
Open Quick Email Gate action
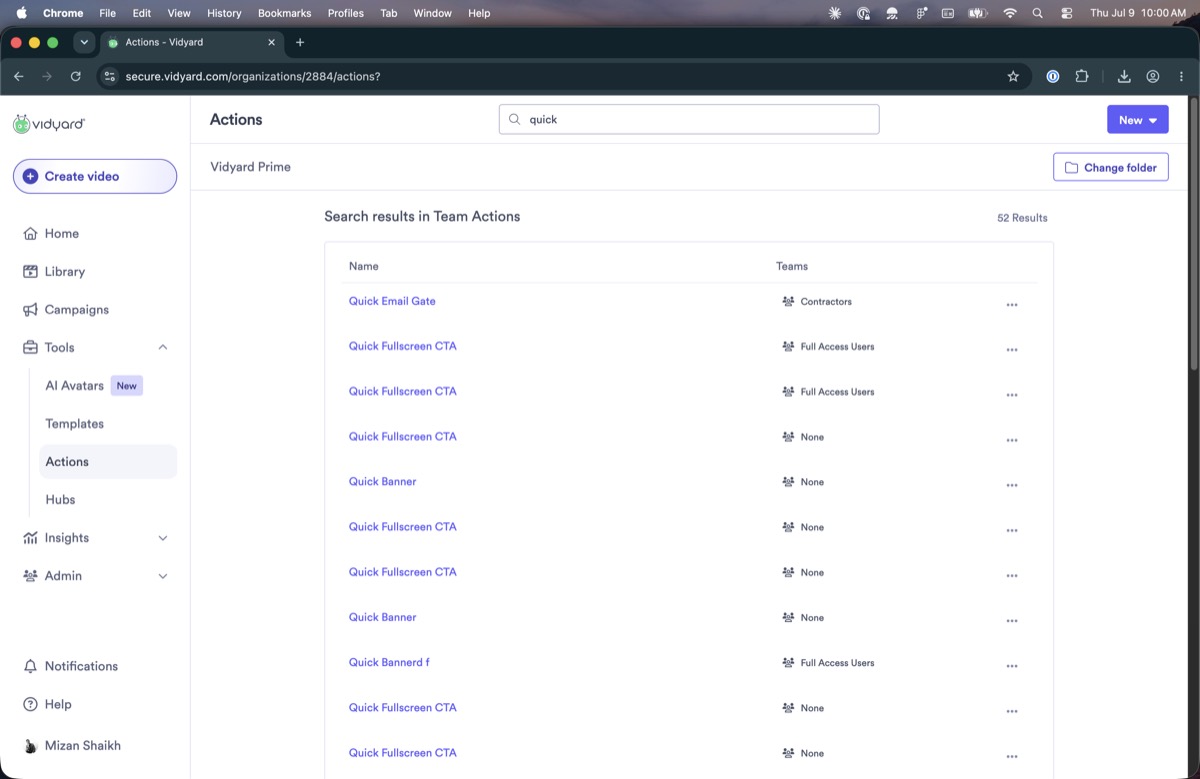click(392, 301)
